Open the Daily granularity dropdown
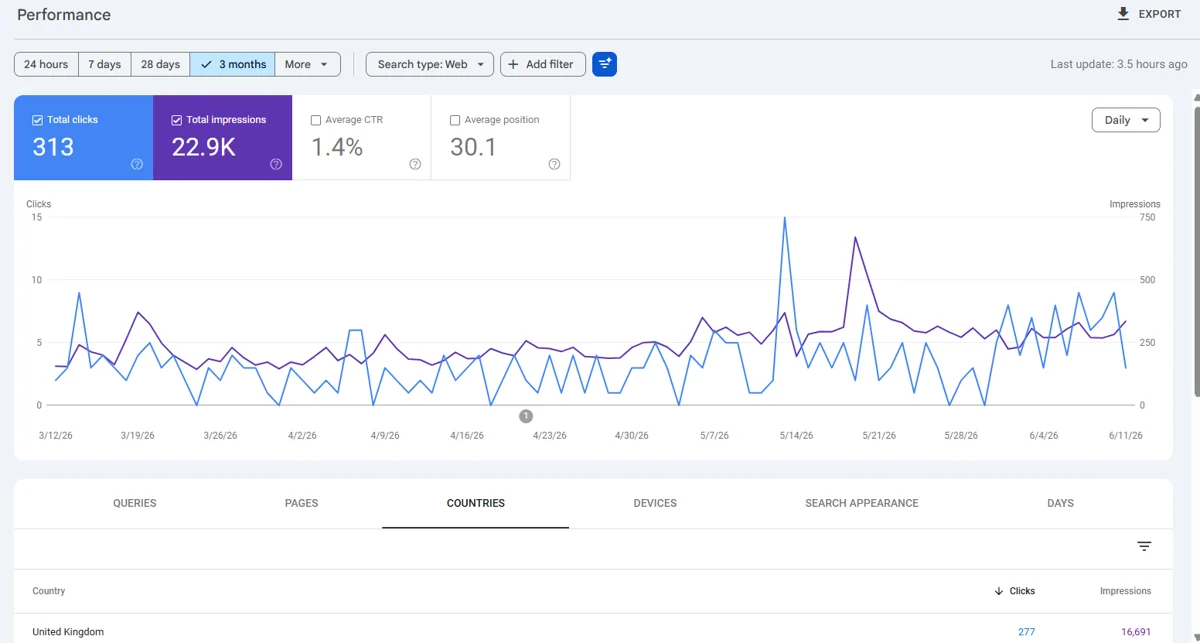Viewport: 1200px width, 643px height. coord(1126,120)
